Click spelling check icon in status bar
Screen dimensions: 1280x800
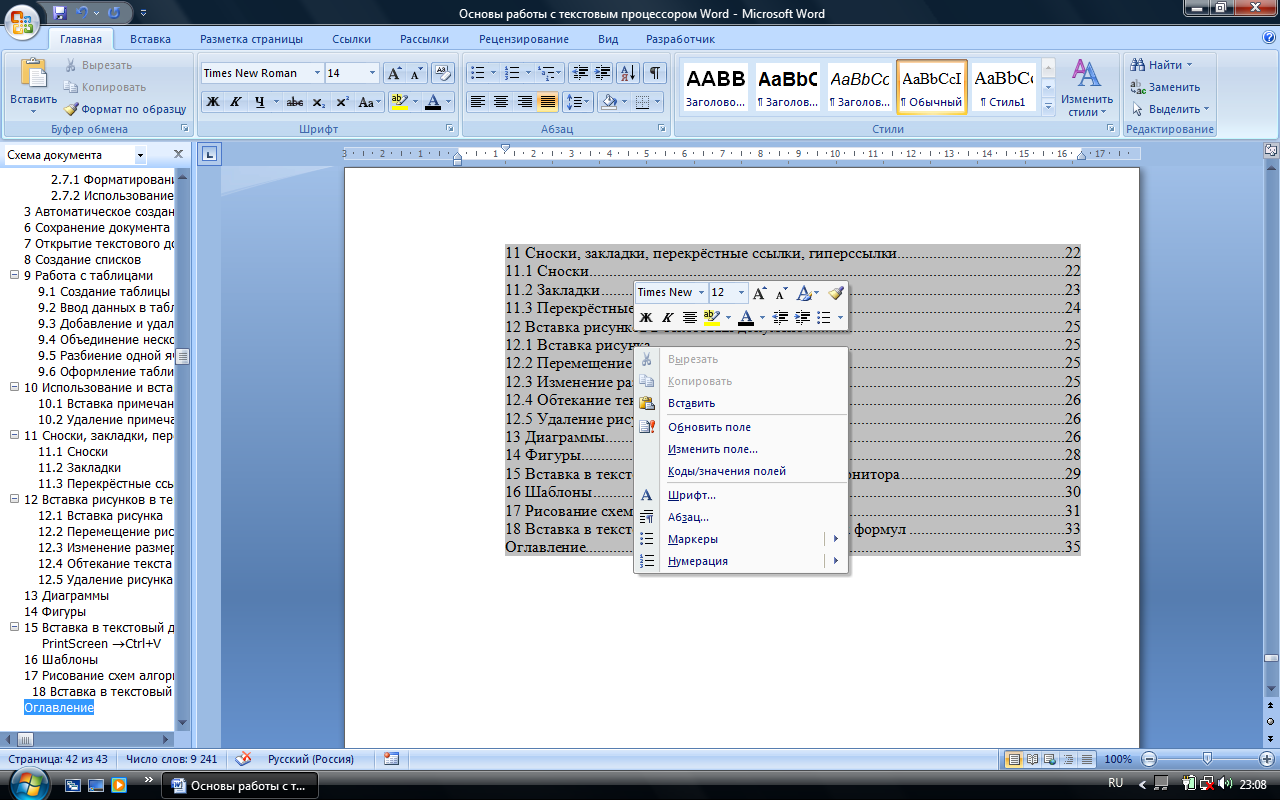(242, 759)
